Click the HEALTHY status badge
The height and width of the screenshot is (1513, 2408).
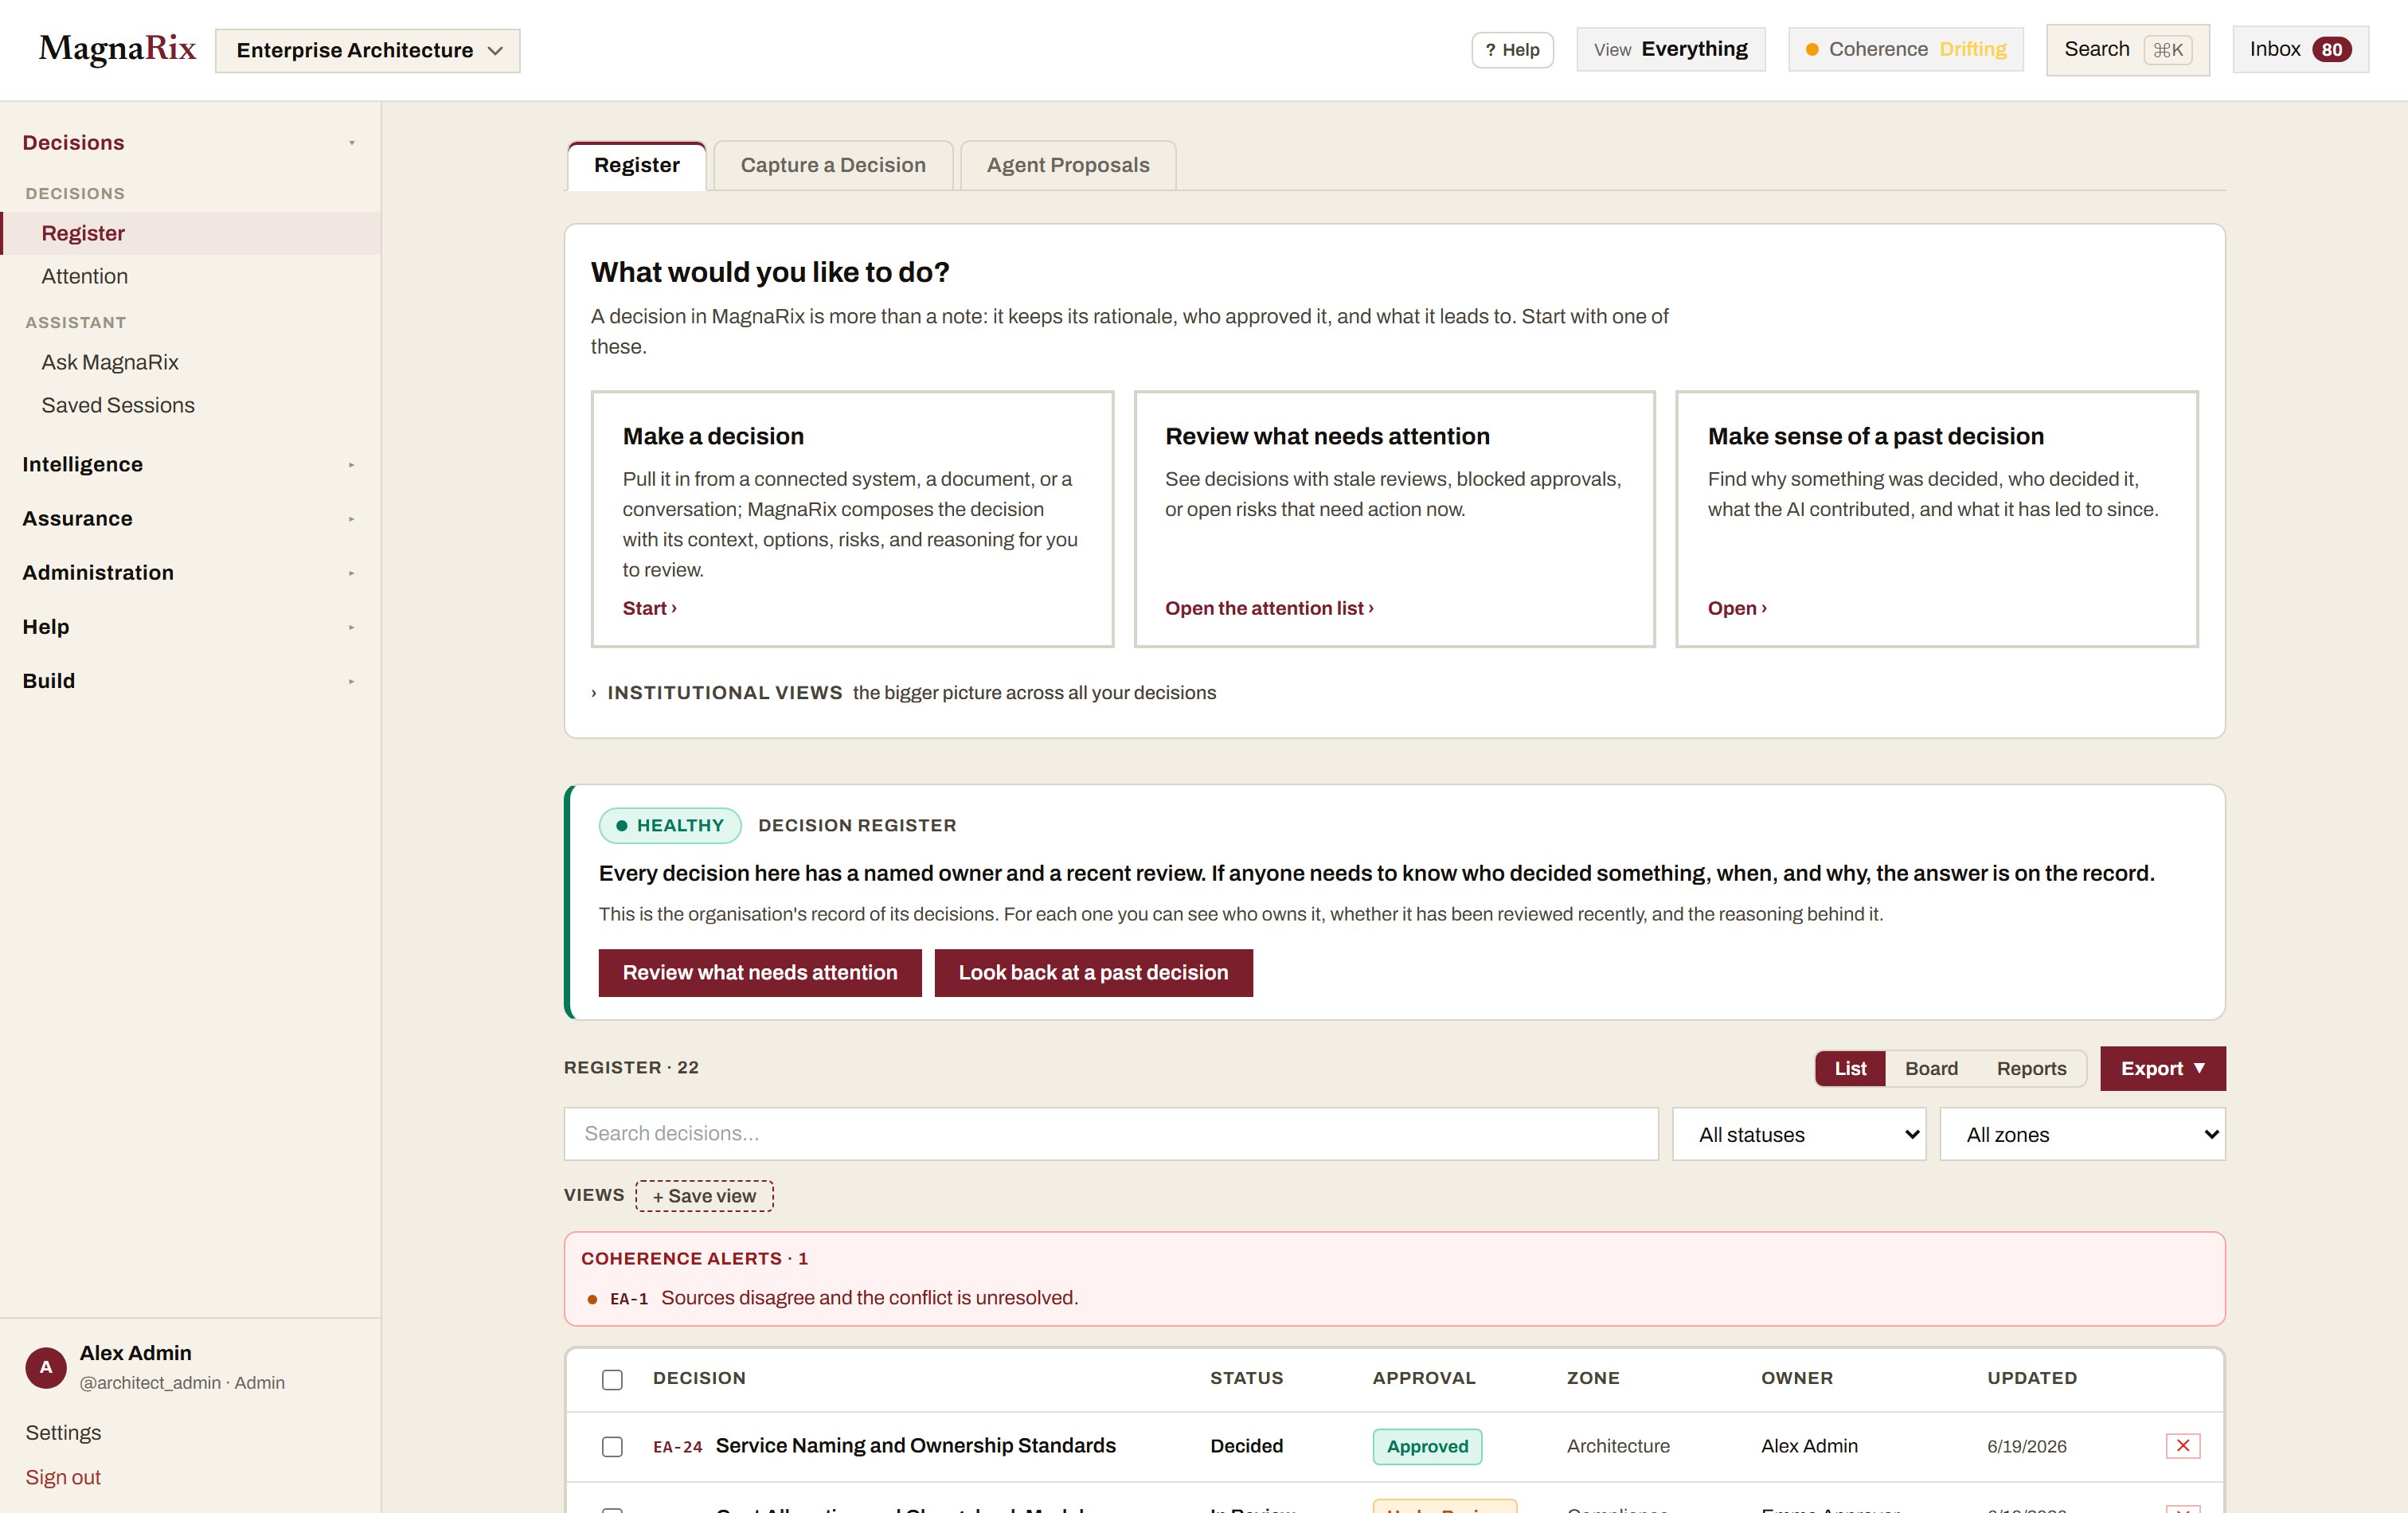point(670,825)
